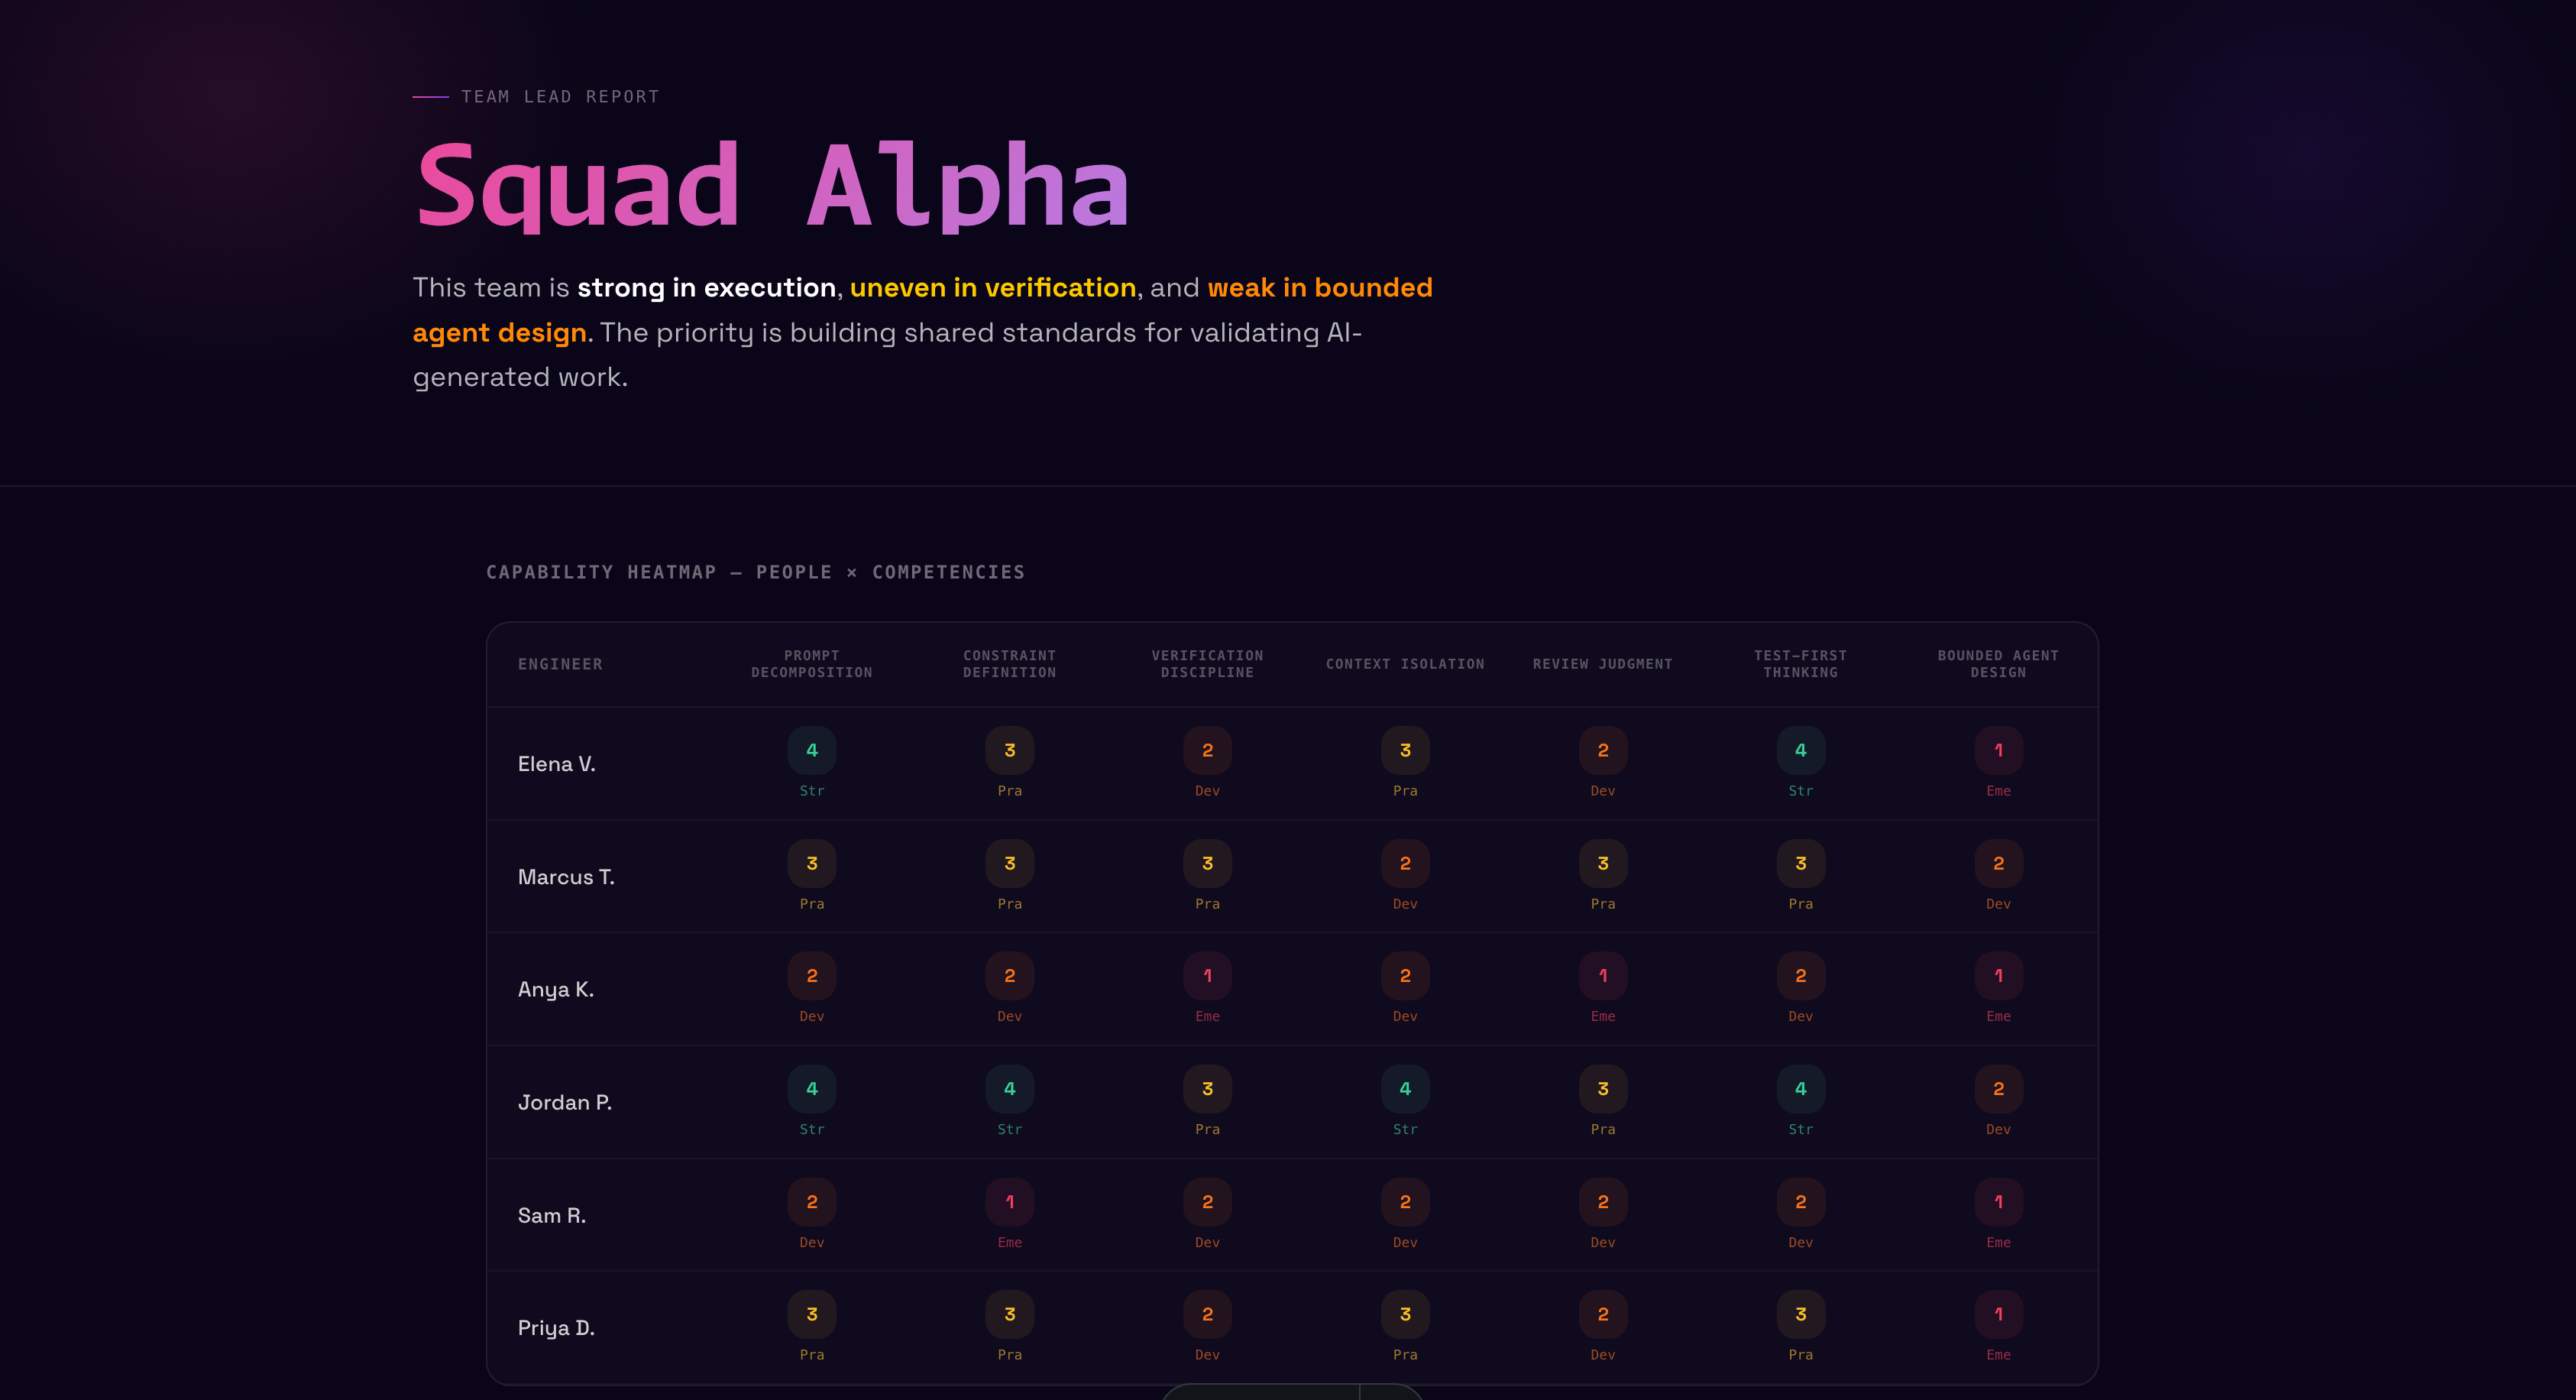This screenshot has height=1400, width=2576.
Task: Click the 'uneven in verification' highlighted phrase
Action: pos(993,288)
